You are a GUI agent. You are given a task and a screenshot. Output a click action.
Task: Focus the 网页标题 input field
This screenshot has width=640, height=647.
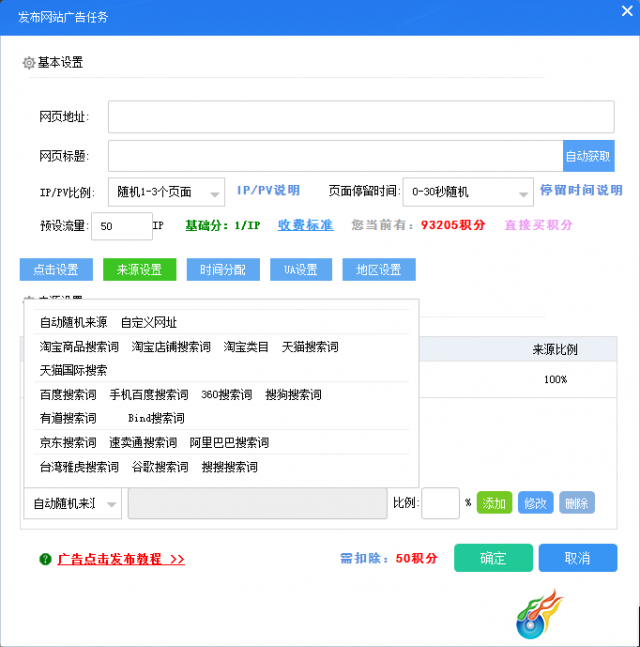pyautogui.click(x=335, y=156)
